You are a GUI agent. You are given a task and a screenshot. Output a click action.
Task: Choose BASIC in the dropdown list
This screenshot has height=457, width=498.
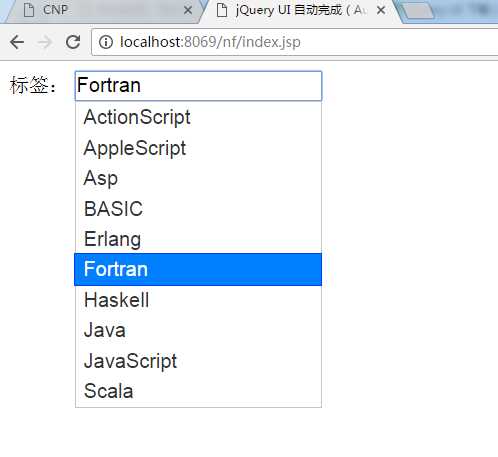coord(198,209)
